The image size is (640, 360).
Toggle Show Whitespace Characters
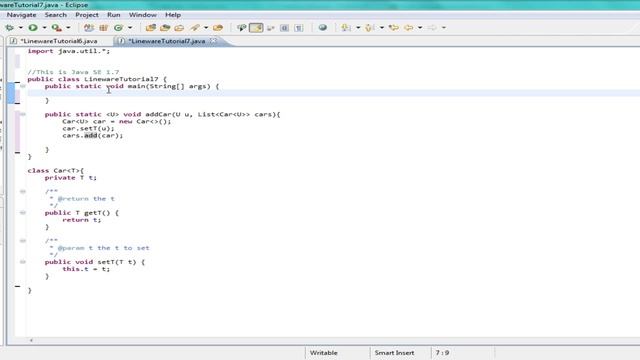(299, 28)
